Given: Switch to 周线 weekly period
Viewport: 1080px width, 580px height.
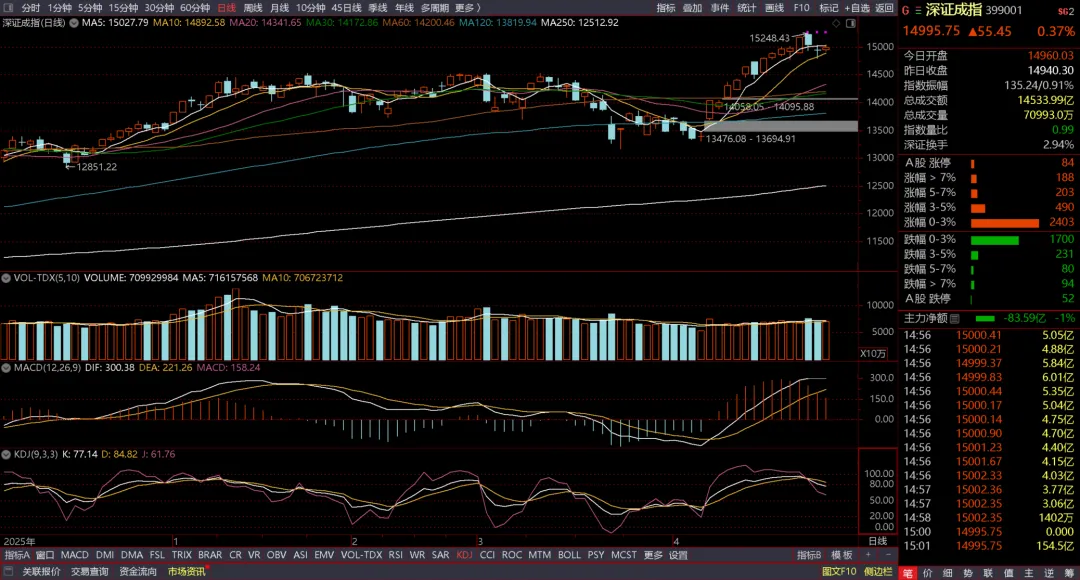Looking at the screenshot, I should (x=253, y=8).
